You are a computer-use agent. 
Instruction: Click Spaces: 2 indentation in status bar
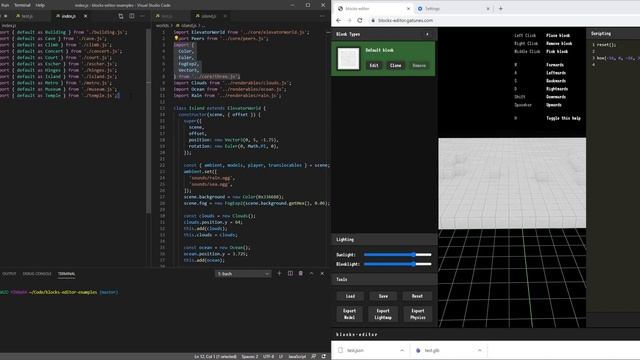tap(249, 356)
